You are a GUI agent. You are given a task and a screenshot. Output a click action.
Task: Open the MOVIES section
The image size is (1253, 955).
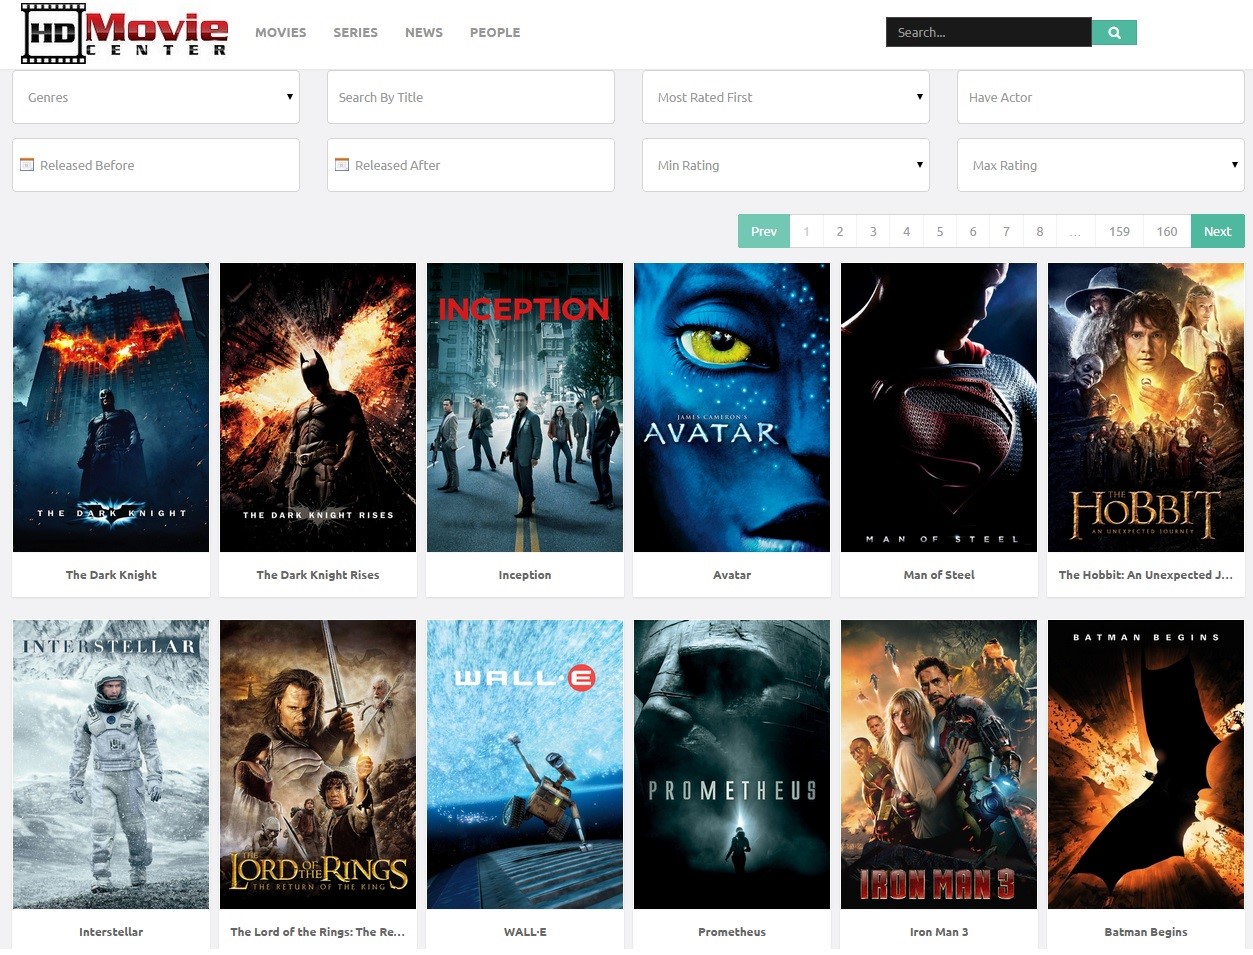pos(280,32)
